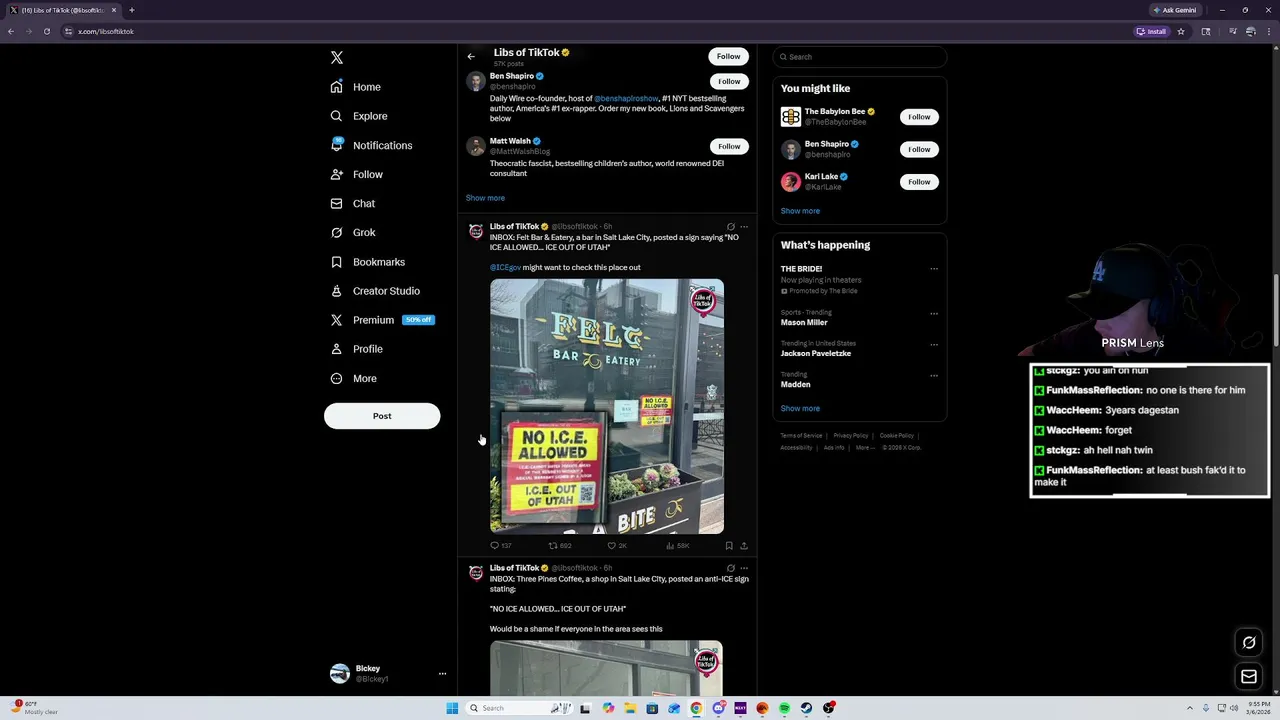Click the Grok icon on the Three Pines post
This screenshot has width=1280, height=720.
coord(731,568)
